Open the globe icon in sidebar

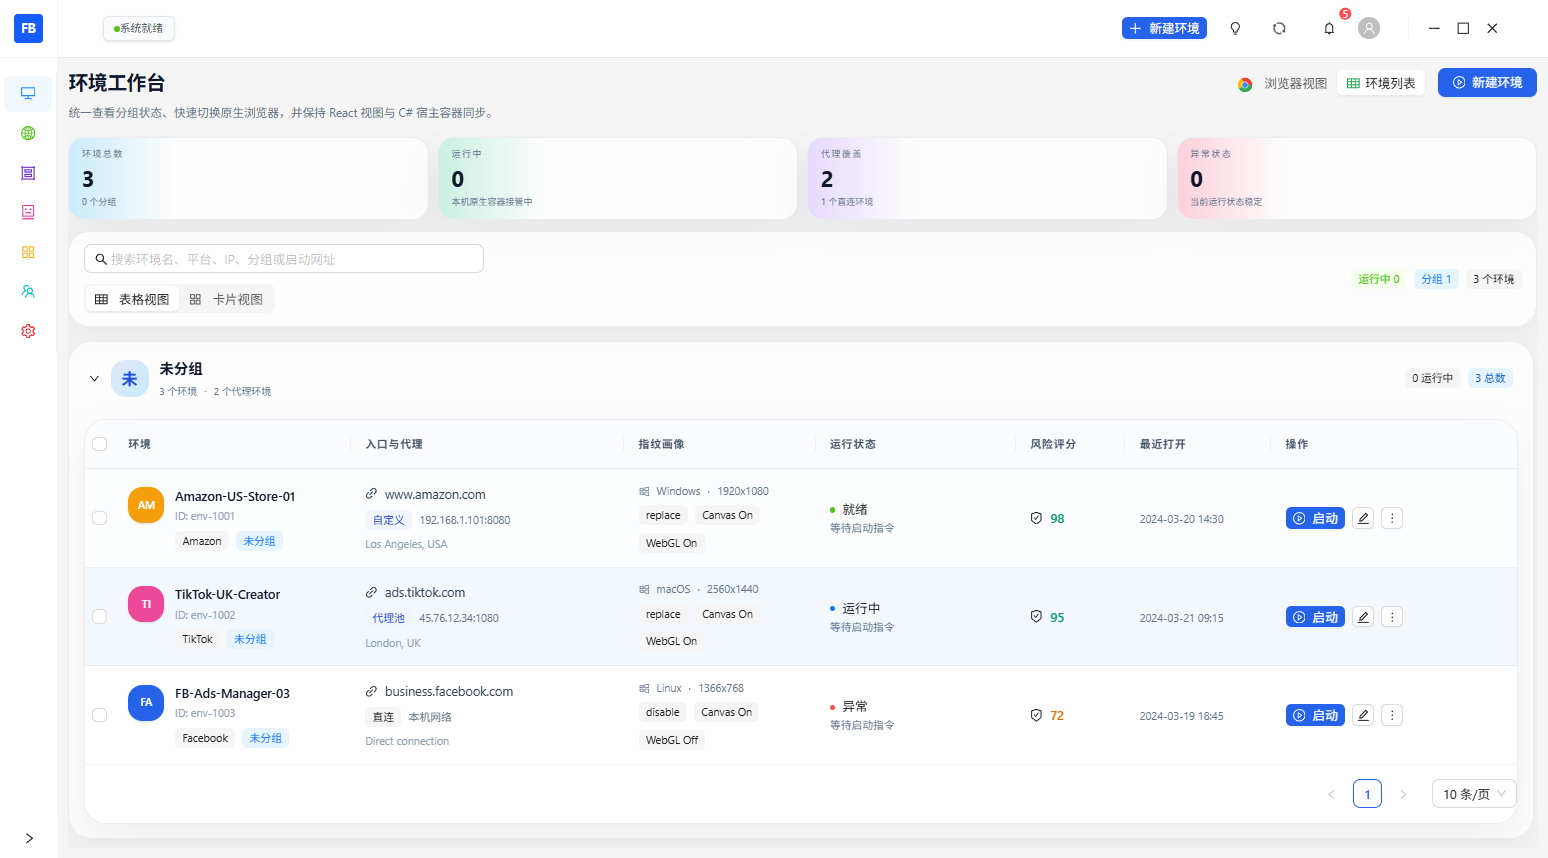point(28,133)
